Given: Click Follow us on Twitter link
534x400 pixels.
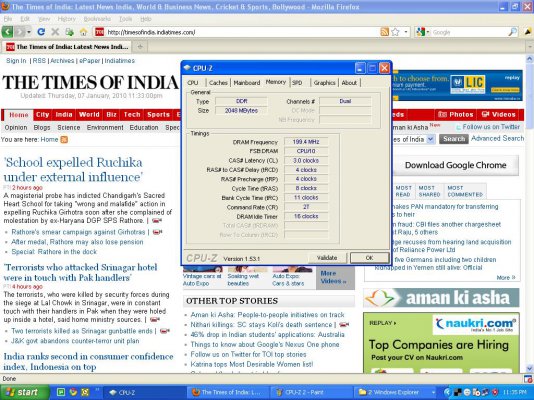Looking at the screenshot, I should [491, 127].
